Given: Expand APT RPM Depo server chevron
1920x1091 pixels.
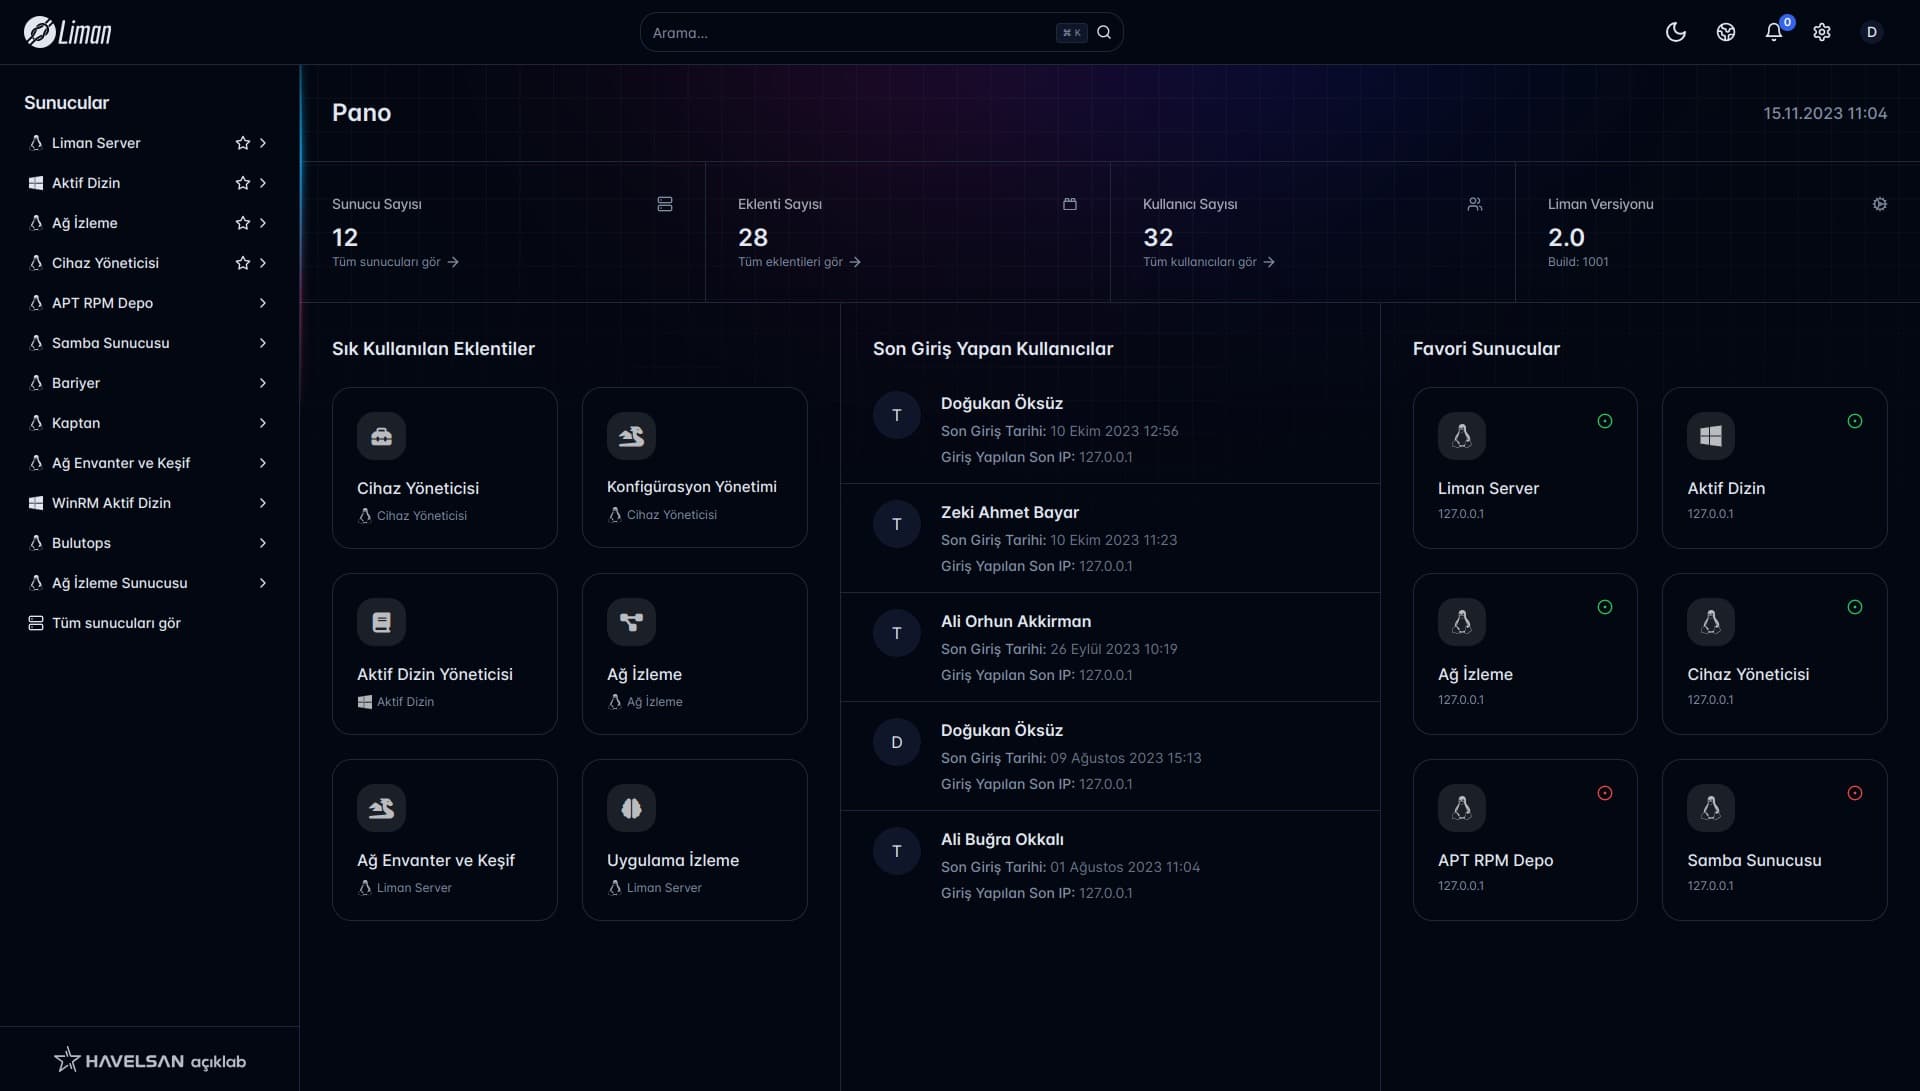Looking at the screenshot, I should 263,303.
